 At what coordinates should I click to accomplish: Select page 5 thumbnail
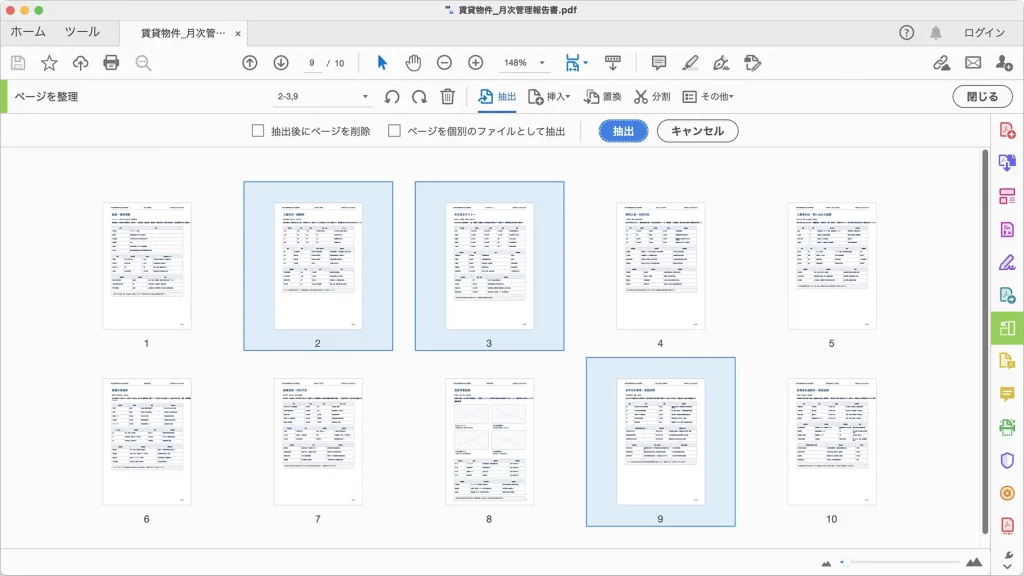(831, 266)
